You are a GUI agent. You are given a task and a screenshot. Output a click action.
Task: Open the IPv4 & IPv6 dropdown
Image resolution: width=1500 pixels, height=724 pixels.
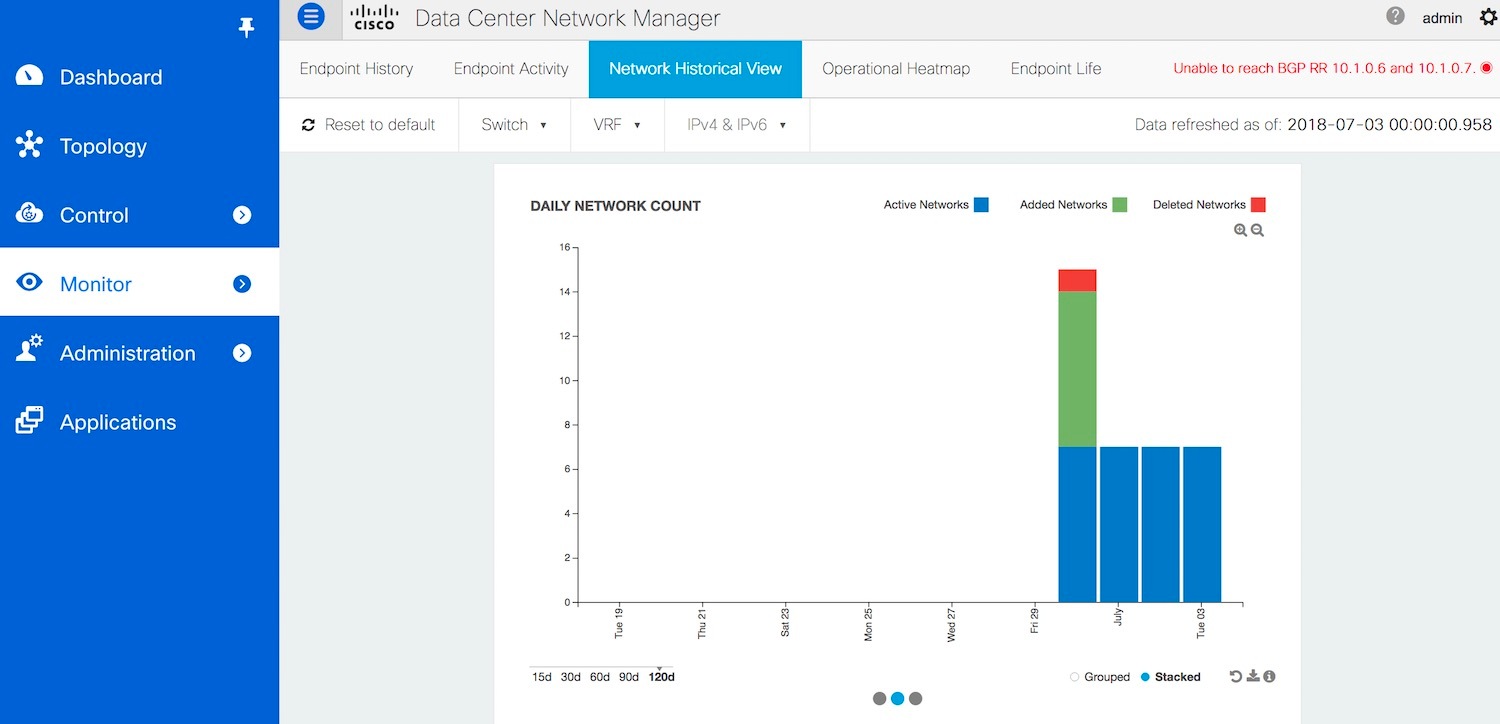(736, 125)
